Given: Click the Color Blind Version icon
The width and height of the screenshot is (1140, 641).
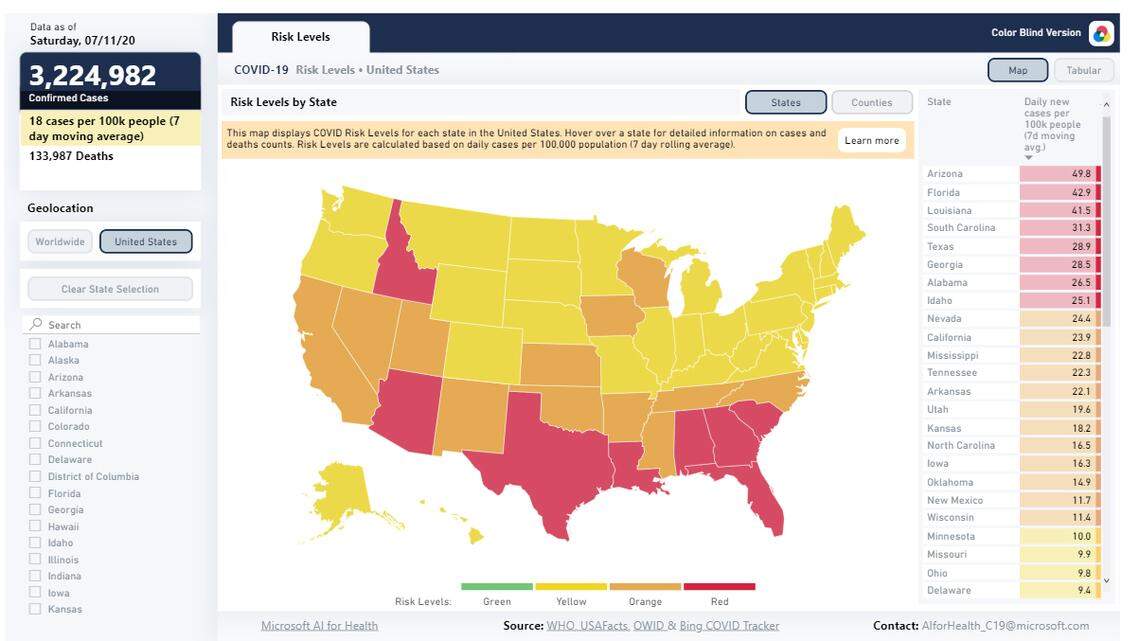Looking at the screenshot, I should (1099, 32).
